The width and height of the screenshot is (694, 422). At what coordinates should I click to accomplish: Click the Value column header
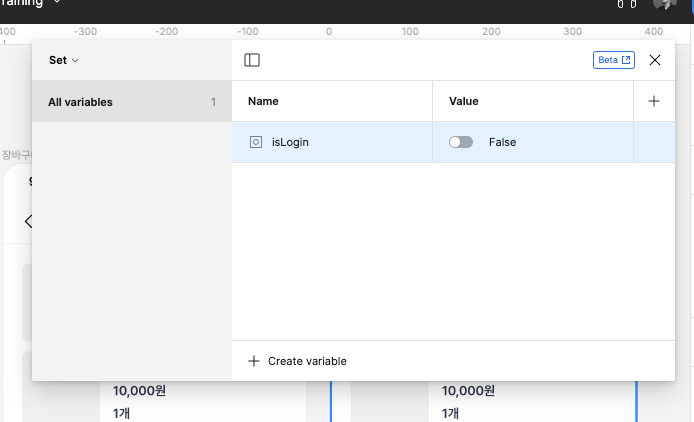click(x=463, y=101)
